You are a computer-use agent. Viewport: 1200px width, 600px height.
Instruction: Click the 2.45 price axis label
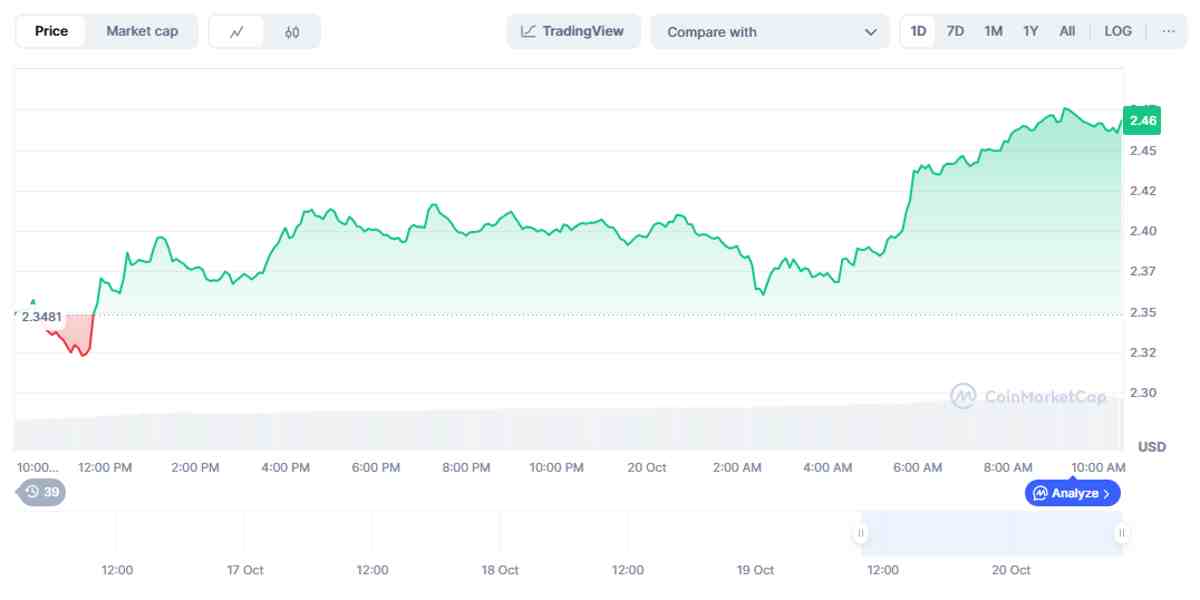pyautogui.click(x=1142, y=151)
